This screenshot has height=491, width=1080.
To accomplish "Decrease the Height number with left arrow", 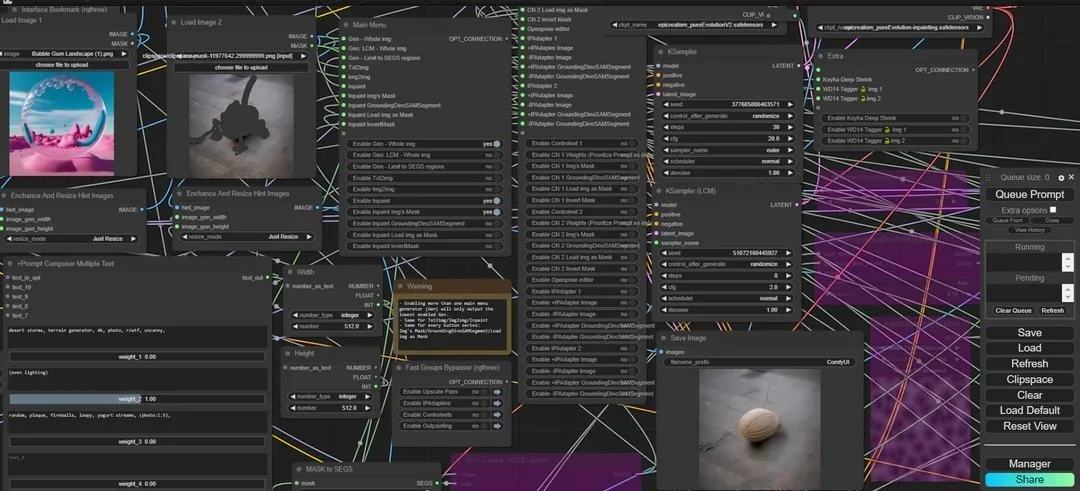I will [x=292, y=408].
